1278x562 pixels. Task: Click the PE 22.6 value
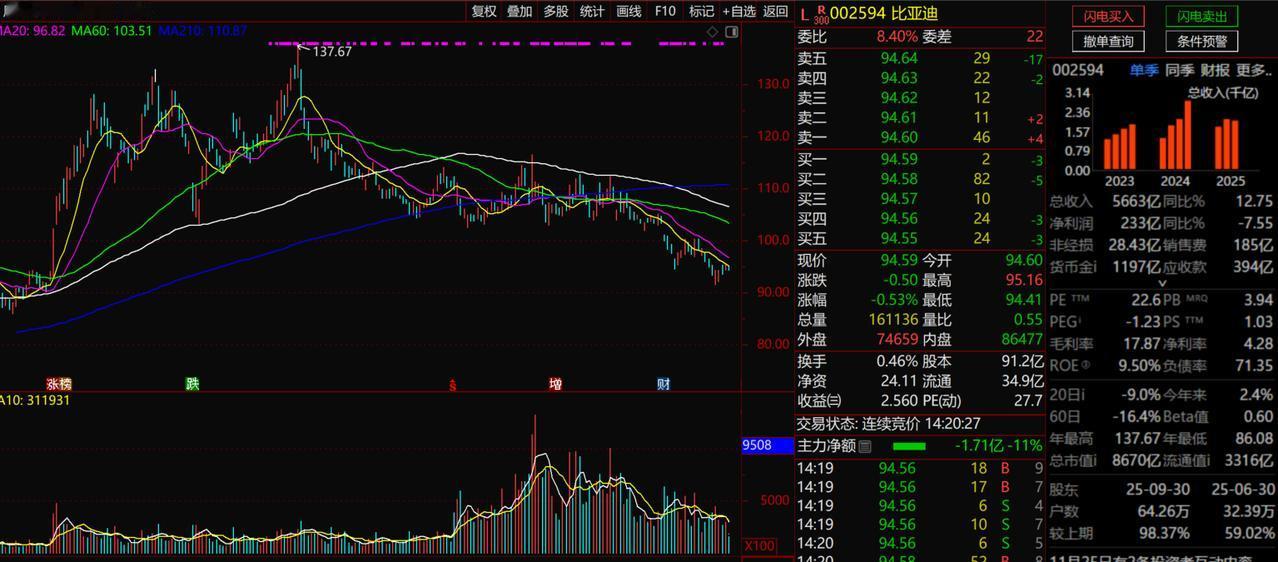1145,300
